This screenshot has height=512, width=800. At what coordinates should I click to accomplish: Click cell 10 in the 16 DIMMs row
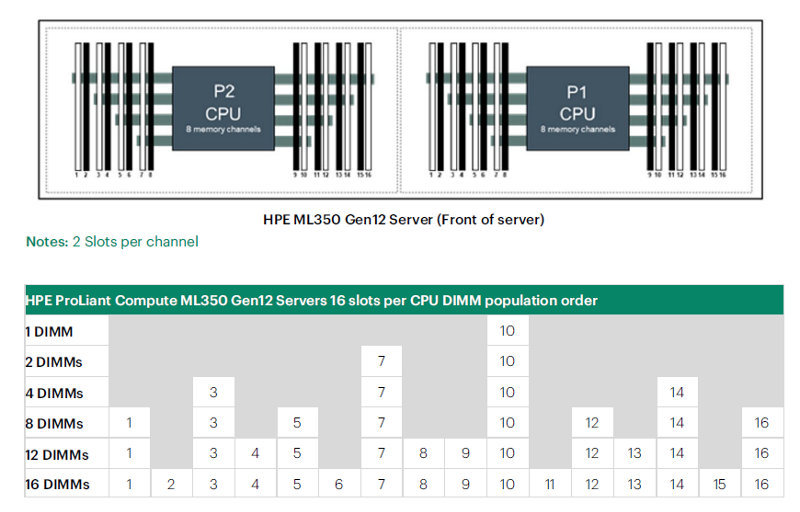508,483
